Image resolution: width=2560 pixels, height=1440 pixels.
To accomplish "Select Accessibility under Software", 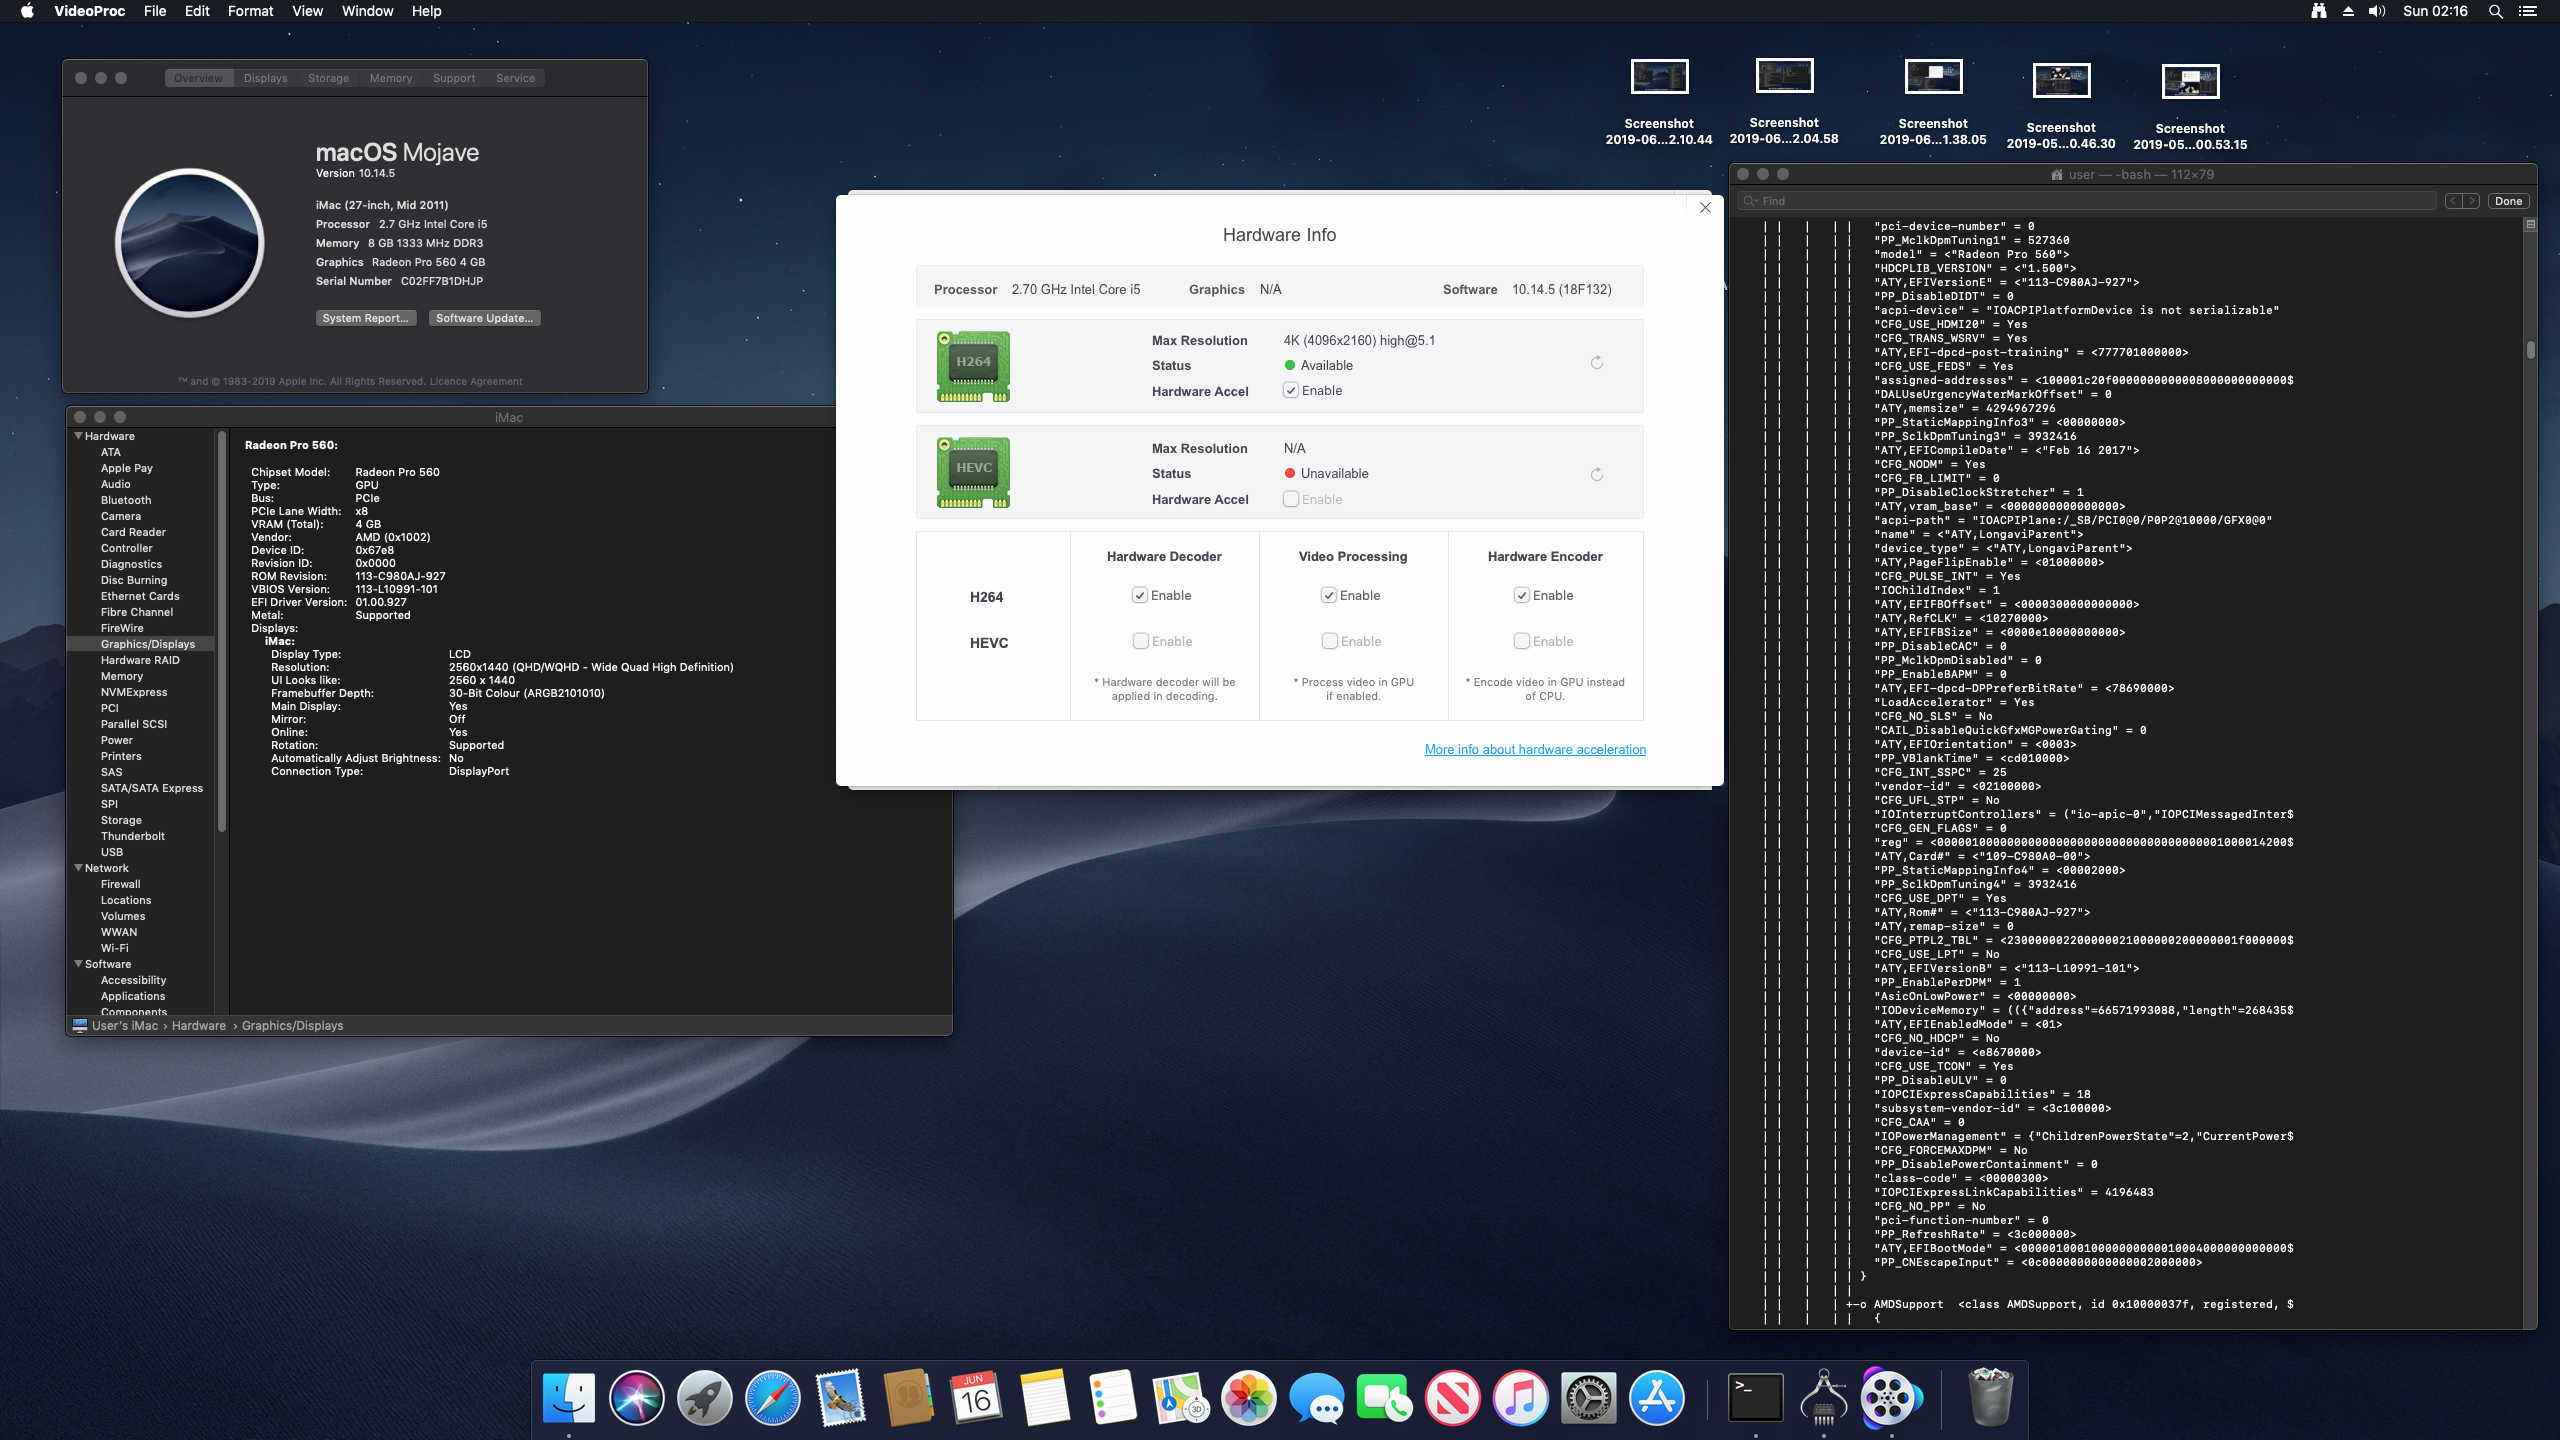I will point(133,980).
